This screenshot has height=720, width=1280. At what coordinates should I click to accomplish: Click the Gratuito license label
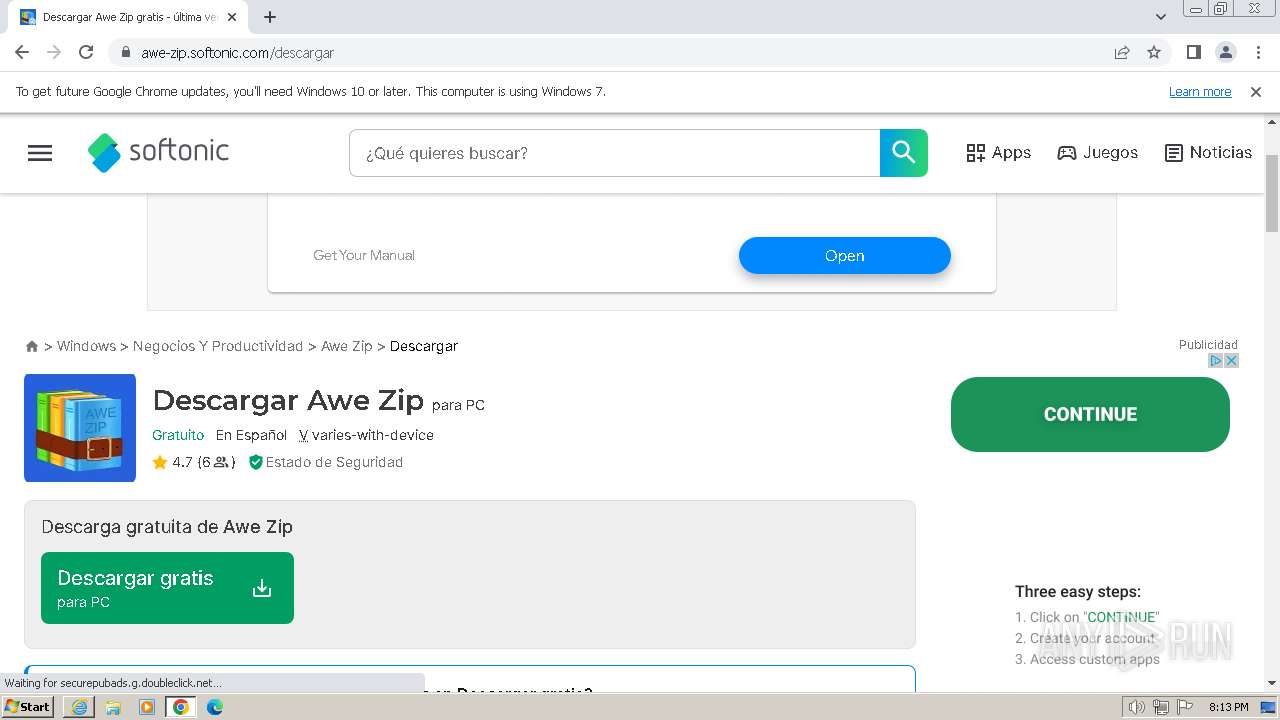[x=178, y=435]
